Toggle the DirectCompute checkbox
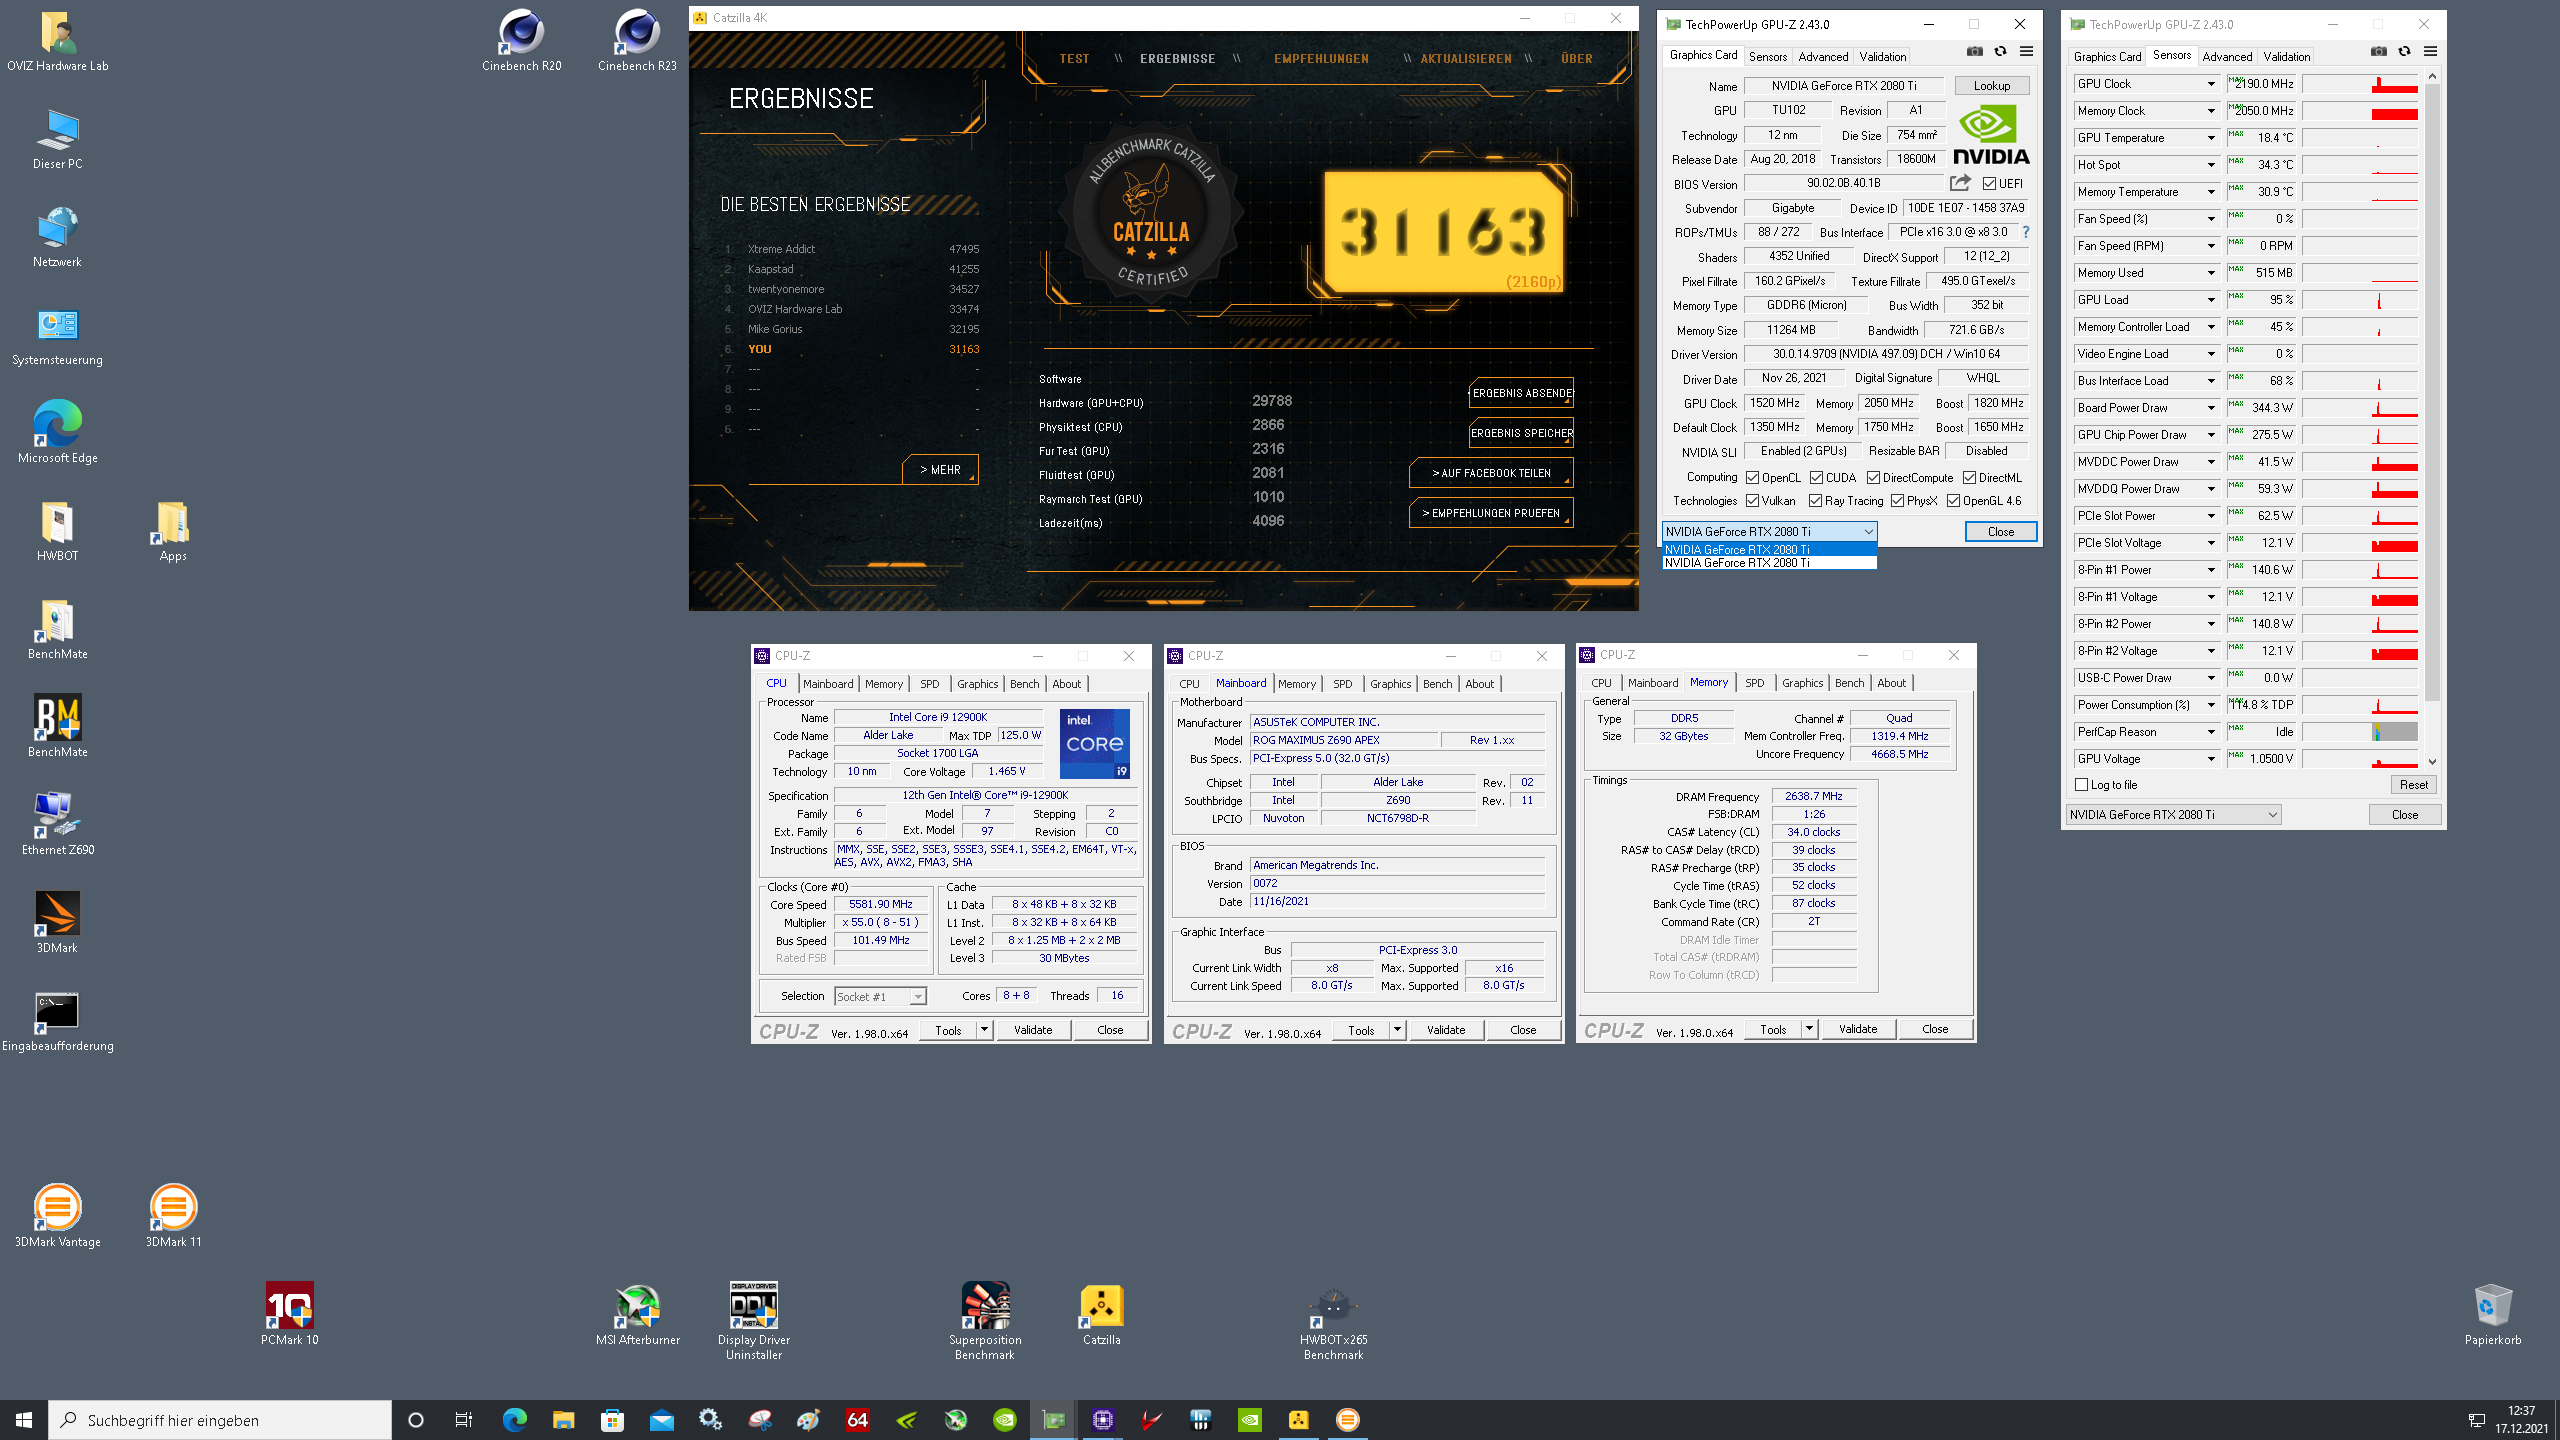Viewport: 2560px width, 1440px height. (x=1873, y=478)
